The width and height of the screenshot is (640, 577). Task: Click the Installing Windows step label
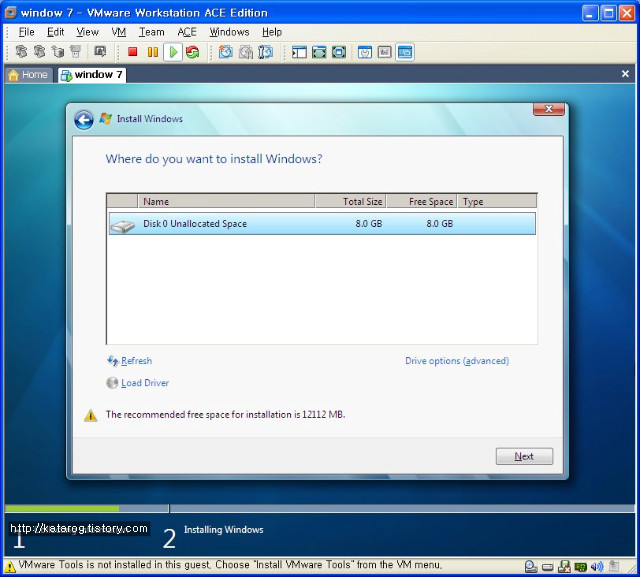coord(224,530)
